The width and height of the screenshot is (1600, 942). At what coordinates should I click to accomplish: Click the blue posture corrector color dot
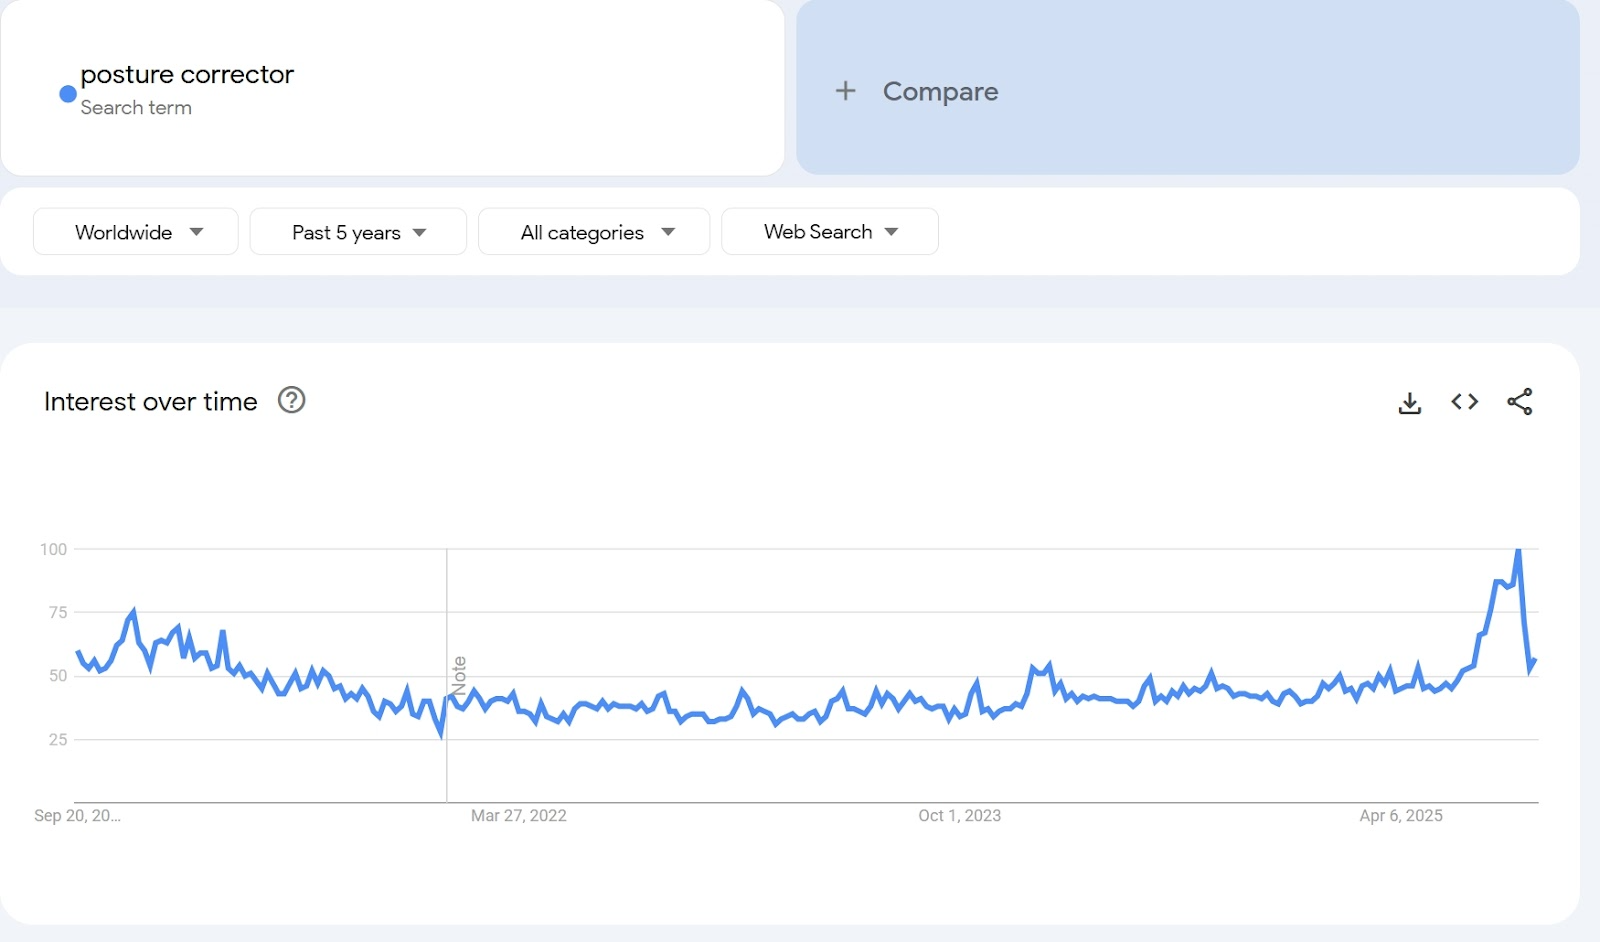click(x=68, y=94)
